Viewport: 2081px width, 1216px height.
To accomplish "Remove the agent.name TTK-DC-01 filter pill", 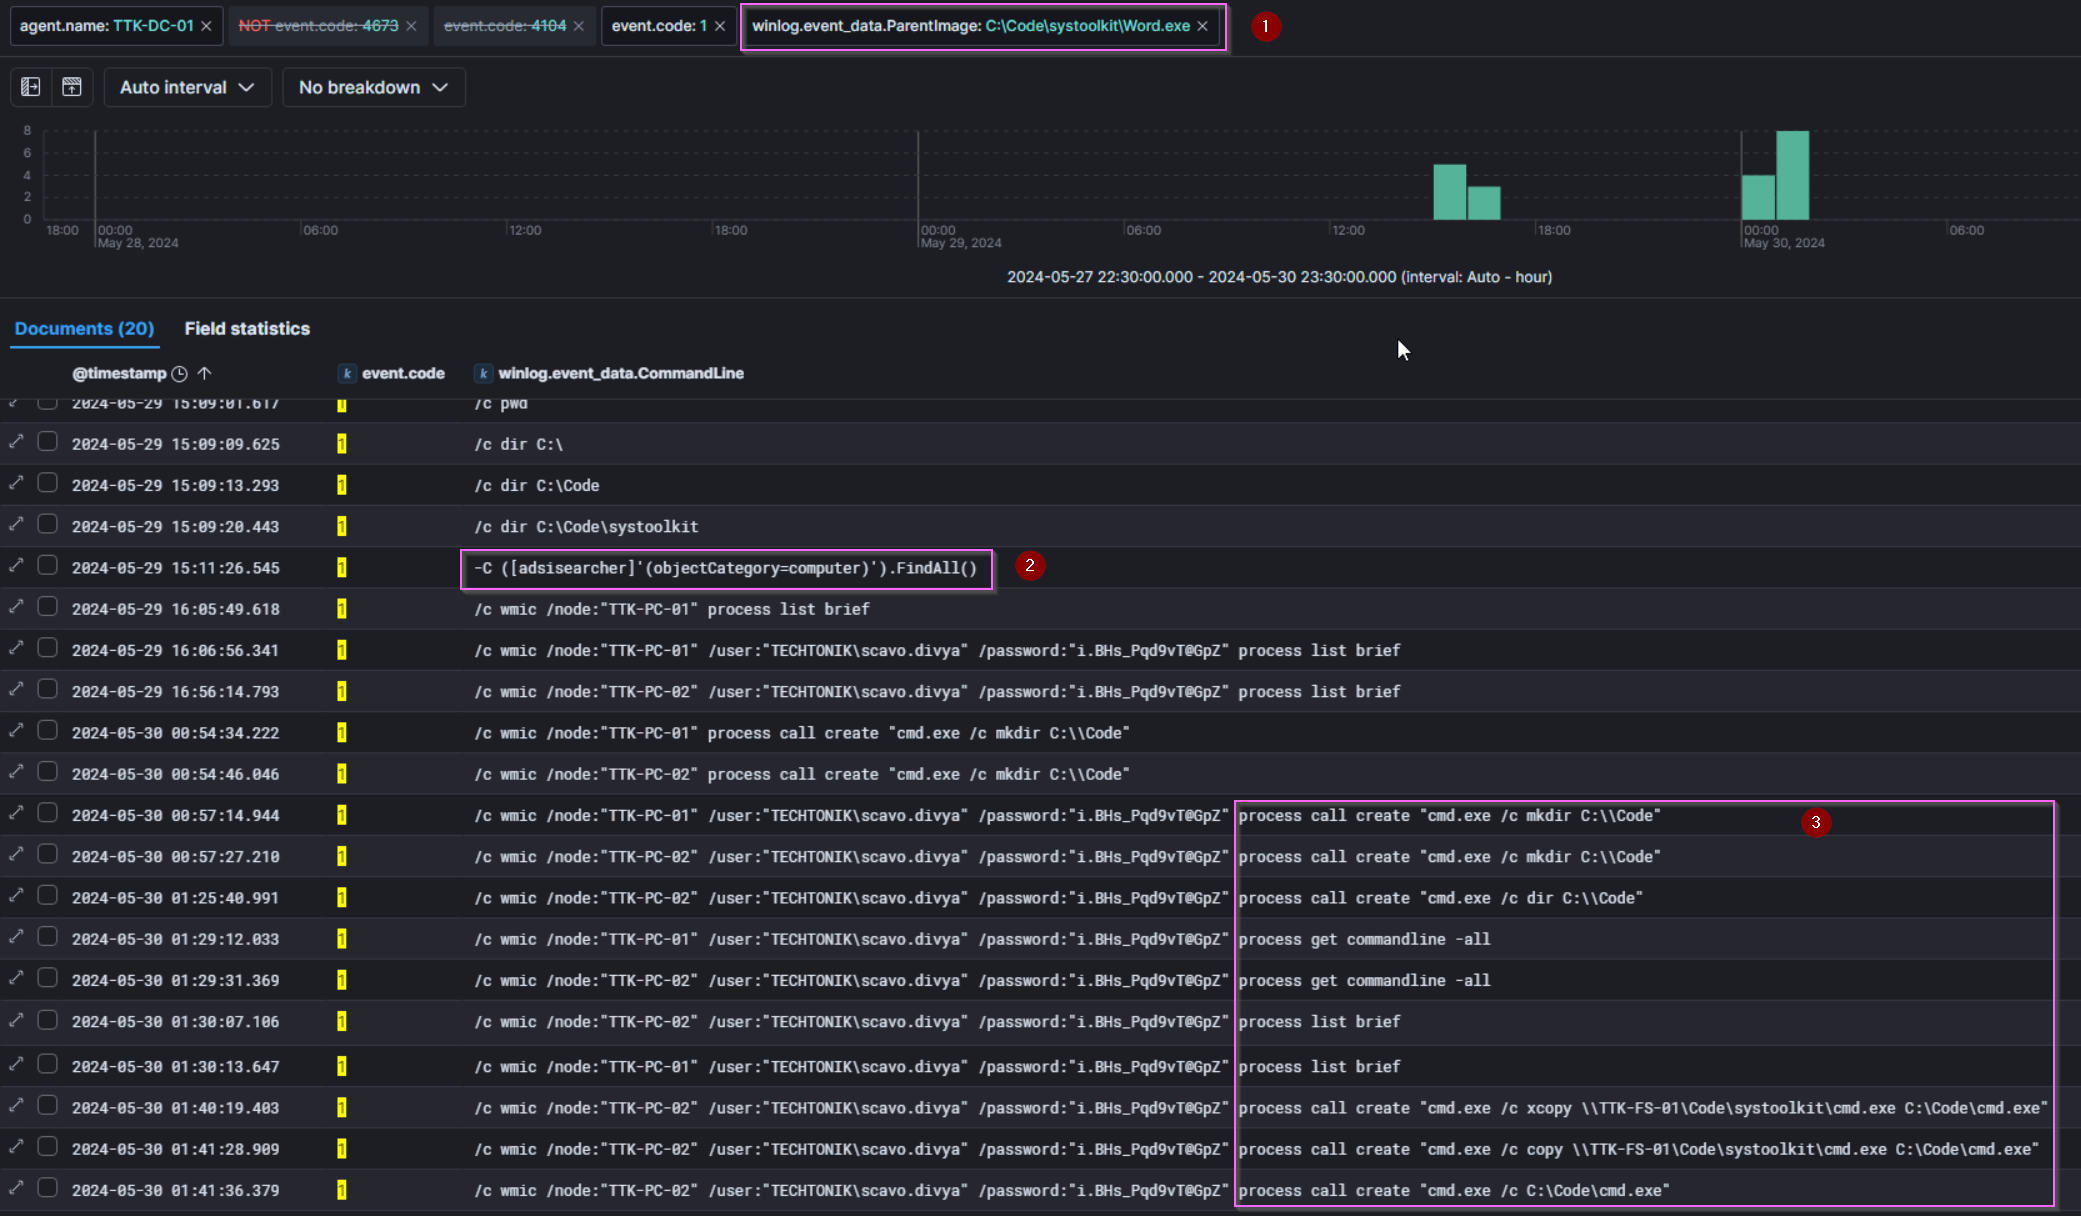I will click(x=206, y=26).
